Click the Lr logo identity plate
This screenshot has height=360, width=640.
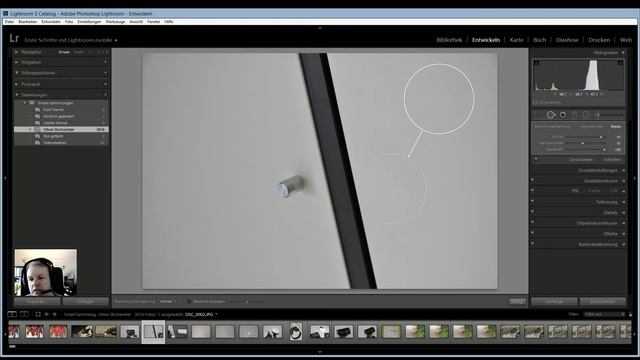pyautogui.click(x=14, y=39)
